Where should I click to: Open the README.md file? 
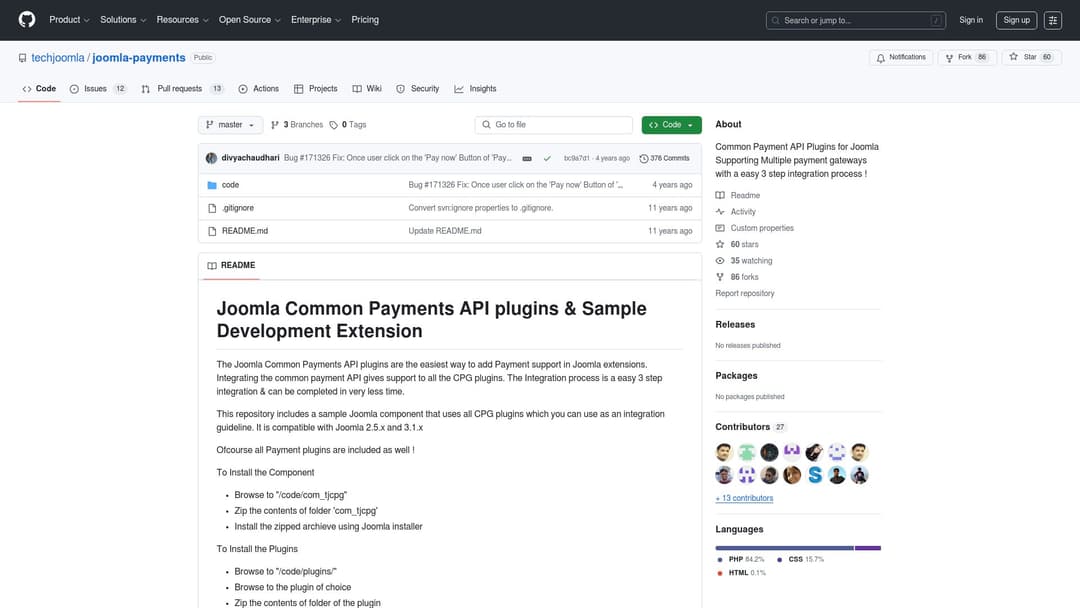click(245, 231)
